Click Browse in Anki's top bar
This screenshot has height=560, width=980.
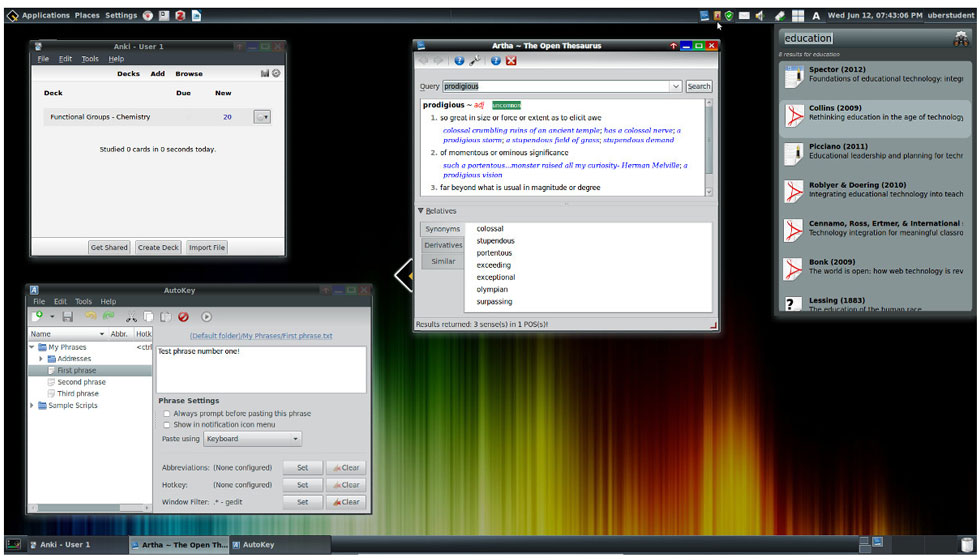pos(189,74)
